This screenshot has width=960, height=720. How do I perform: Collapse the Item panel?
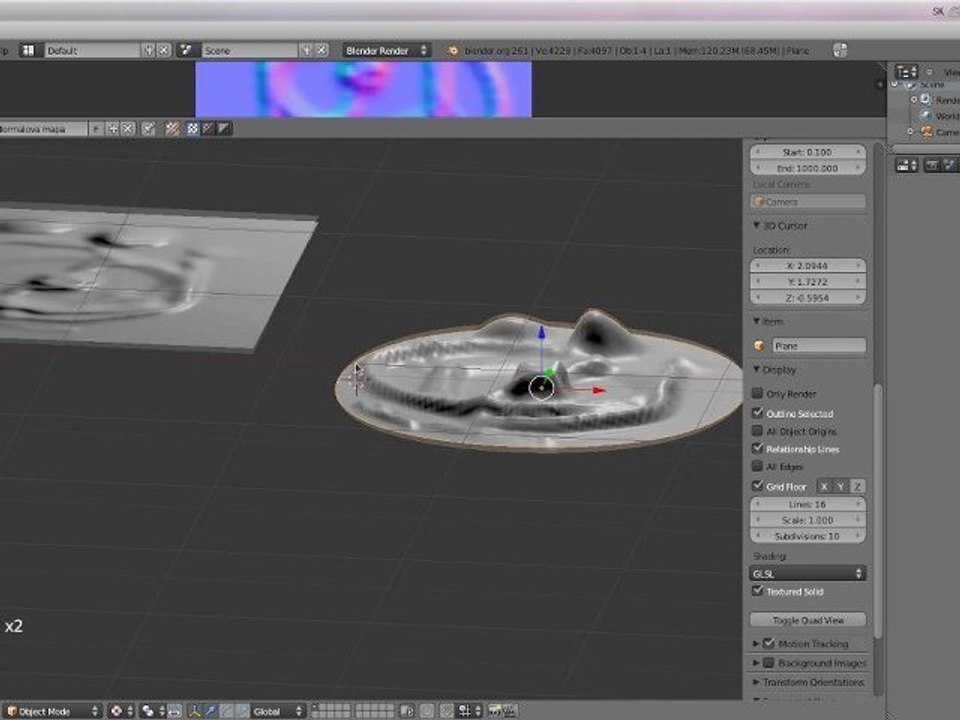(757, 321)
